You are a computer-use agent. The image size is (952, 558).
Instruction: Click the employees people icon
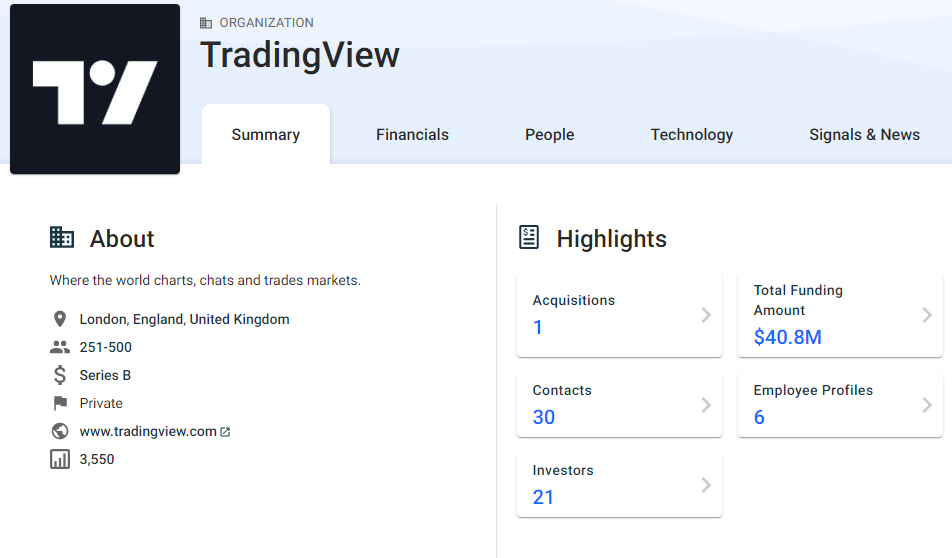coord(60,347)
